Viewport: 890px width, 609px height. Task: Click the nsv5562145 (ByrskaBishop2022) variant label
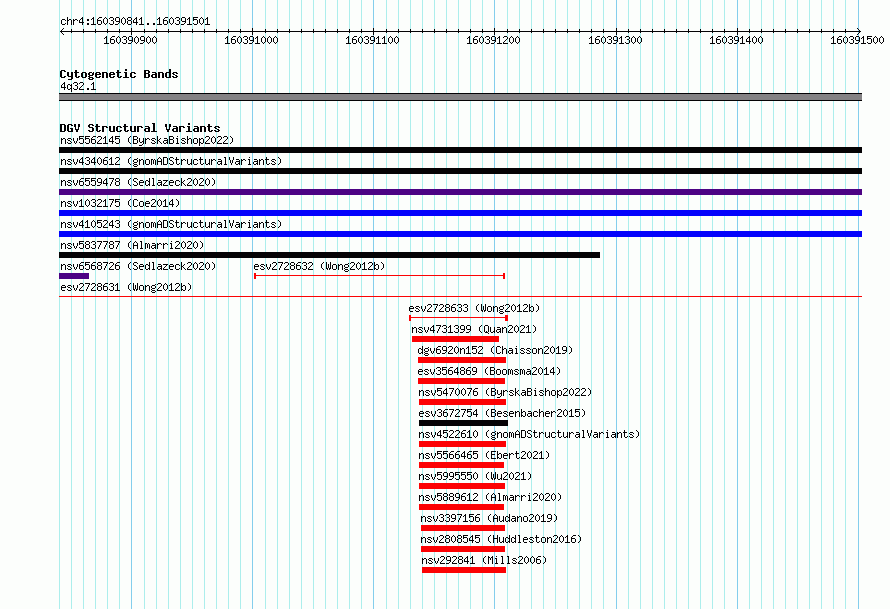point(147,140)
